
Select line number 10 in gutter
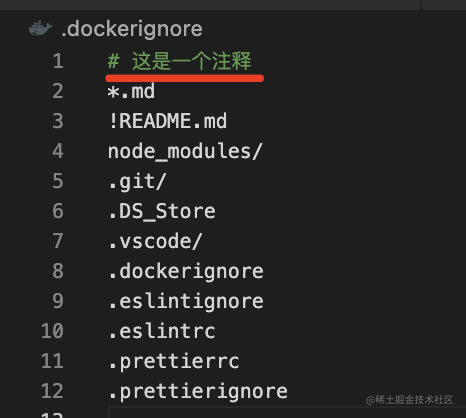52,331
